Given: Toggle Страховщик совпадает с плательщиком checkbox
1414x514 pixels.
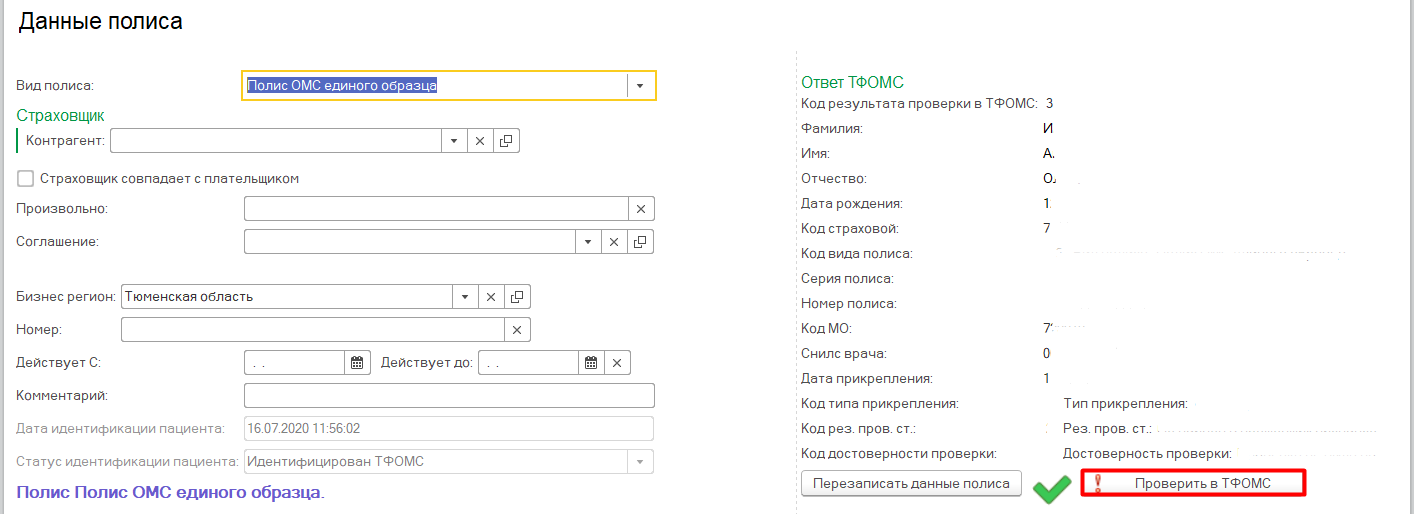Looking at the screenshot, I should coord(26,179).
